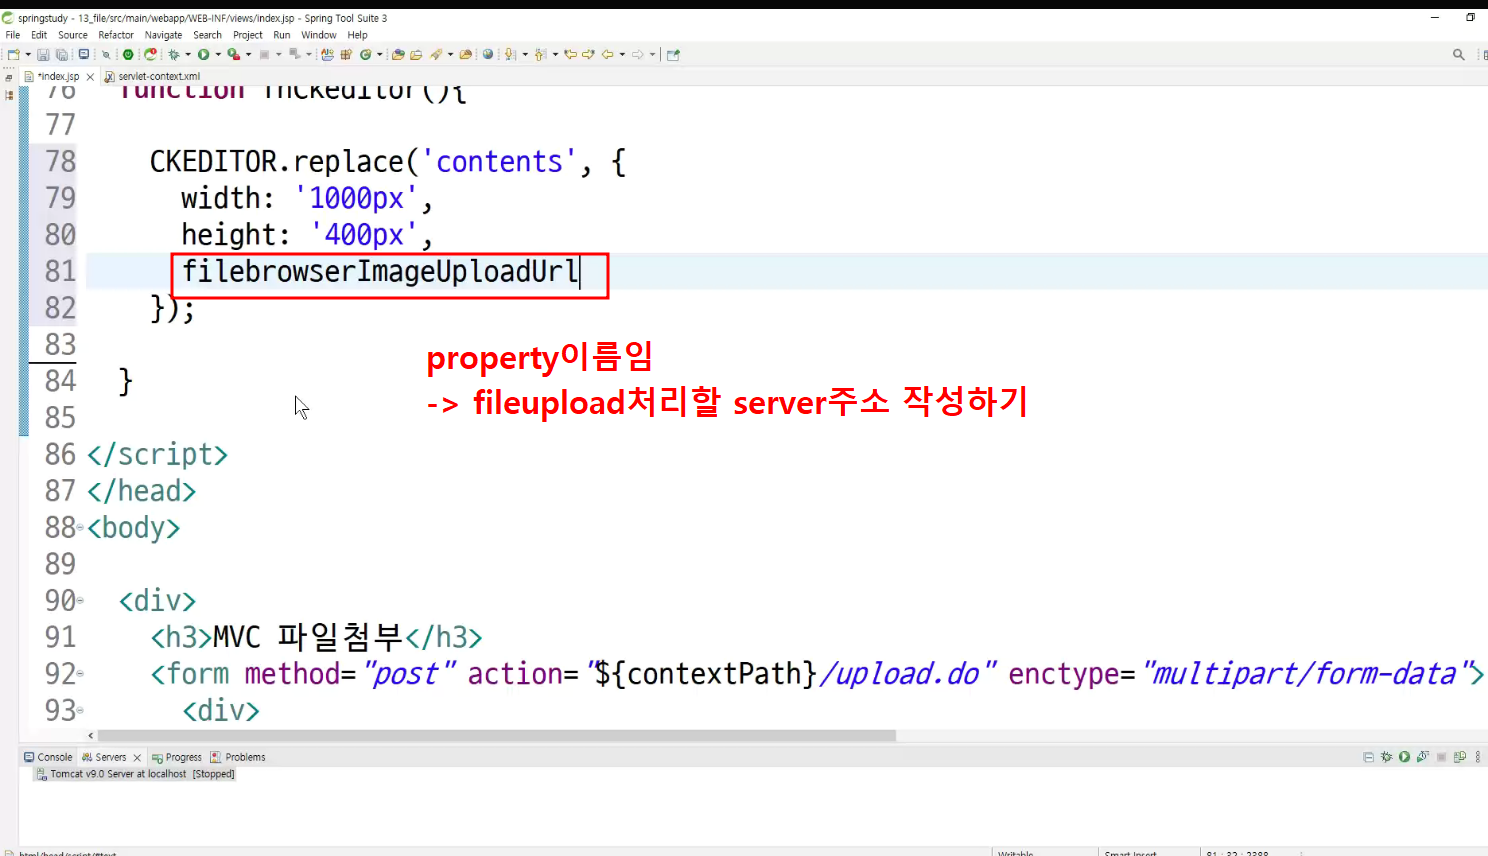Open the Edit menu

[x=39, y=35]
